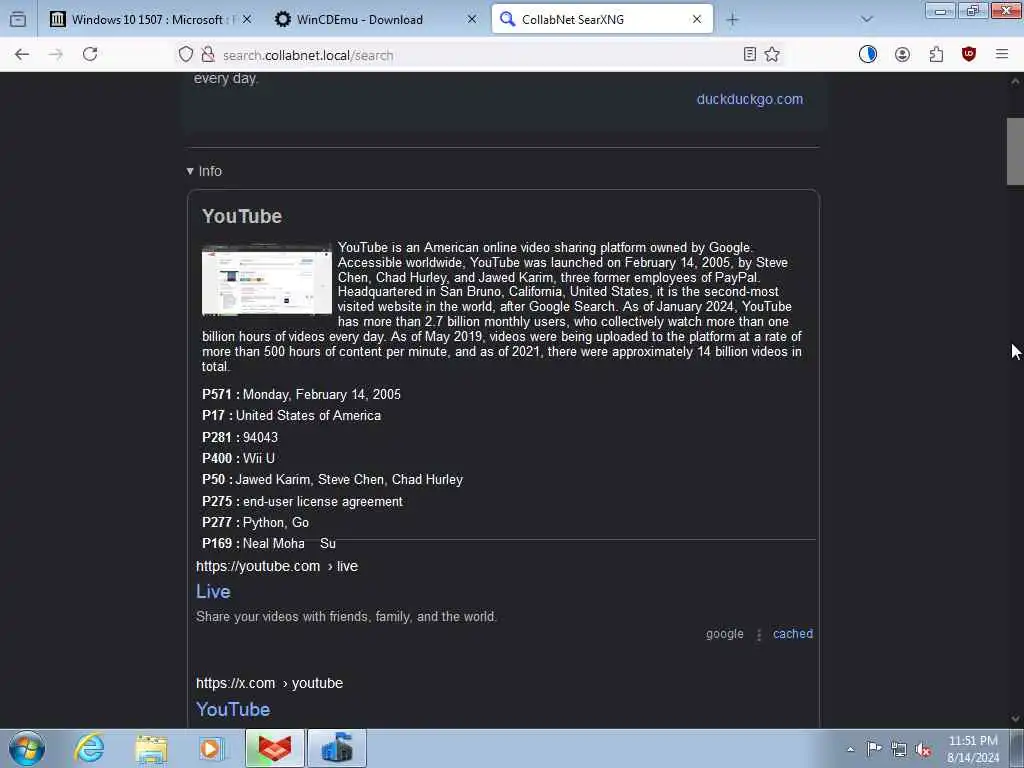Click the red fox app taskbar button
This screenshot has height=768, width=1024.
(x=275, y=748)
